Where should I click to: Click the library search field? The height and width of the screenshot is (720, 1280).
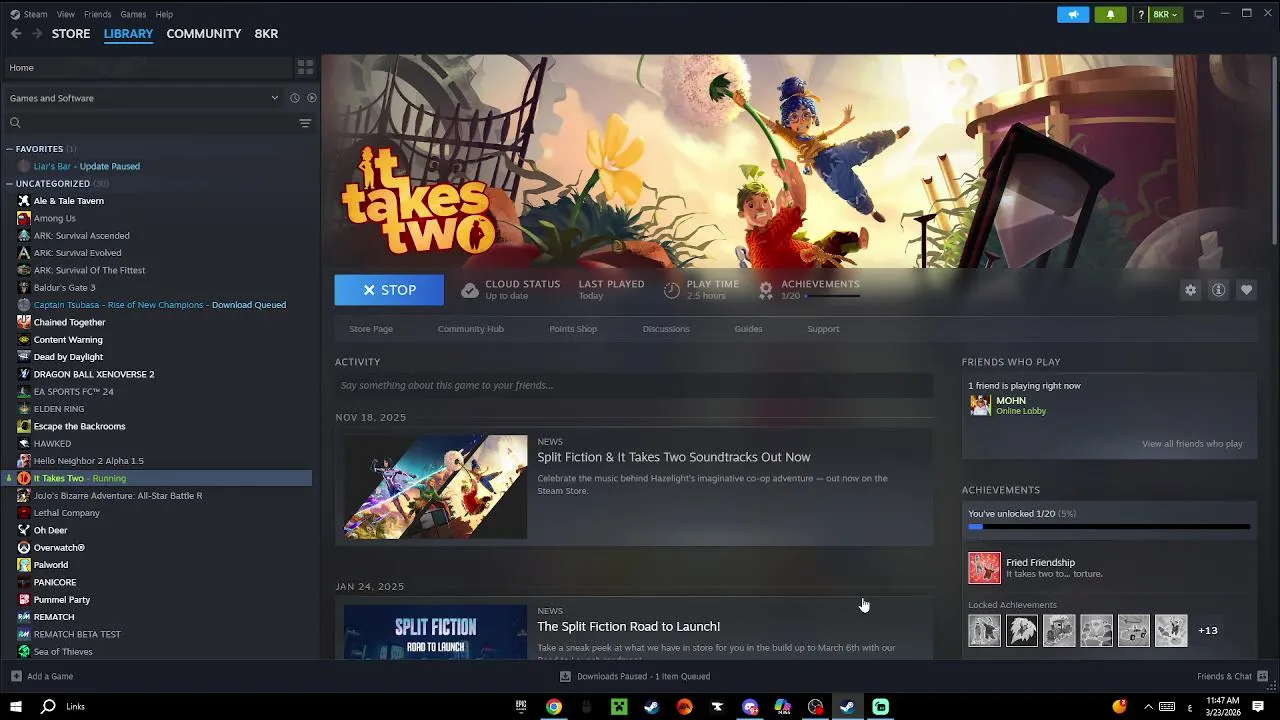point(150,123)
